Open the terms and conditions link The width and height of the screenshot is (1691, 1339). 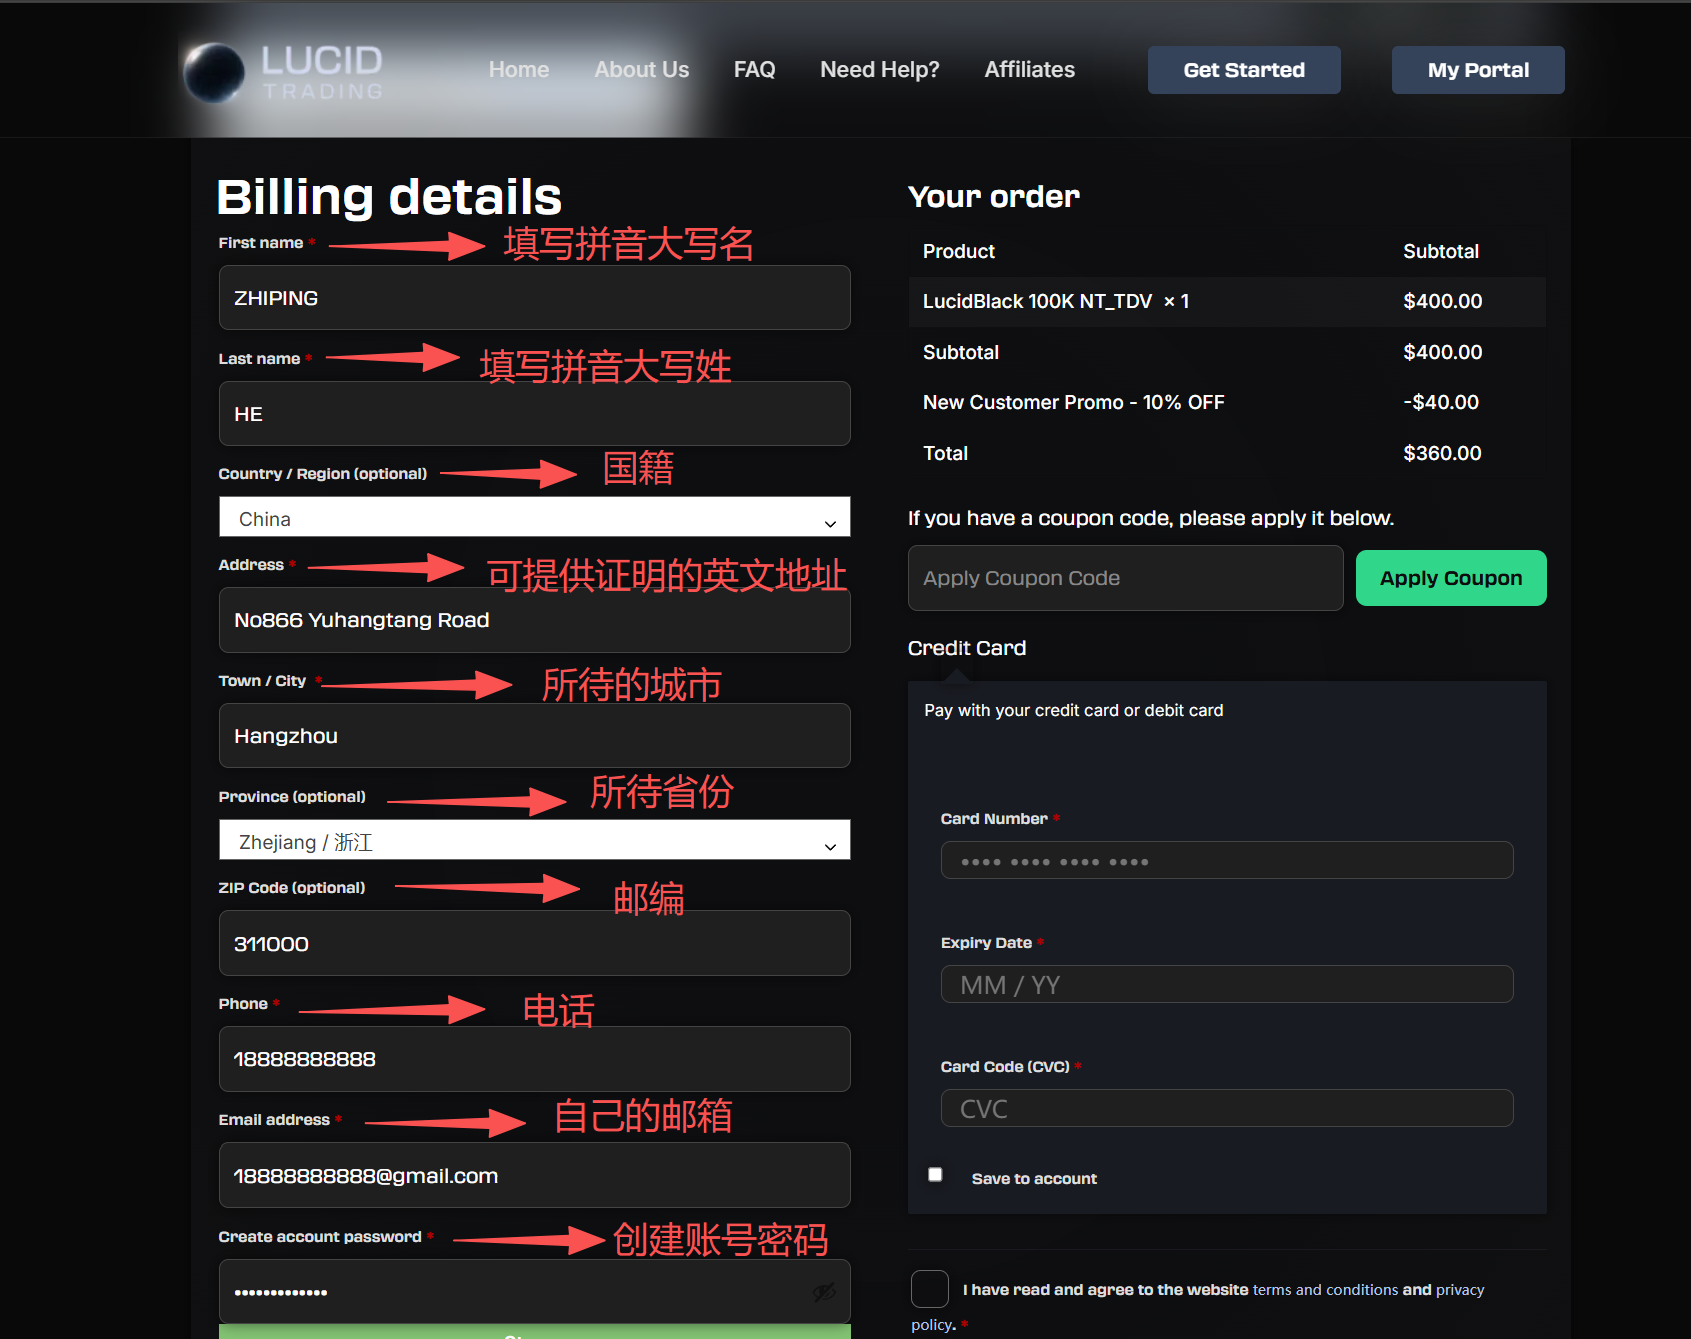1325,1290
